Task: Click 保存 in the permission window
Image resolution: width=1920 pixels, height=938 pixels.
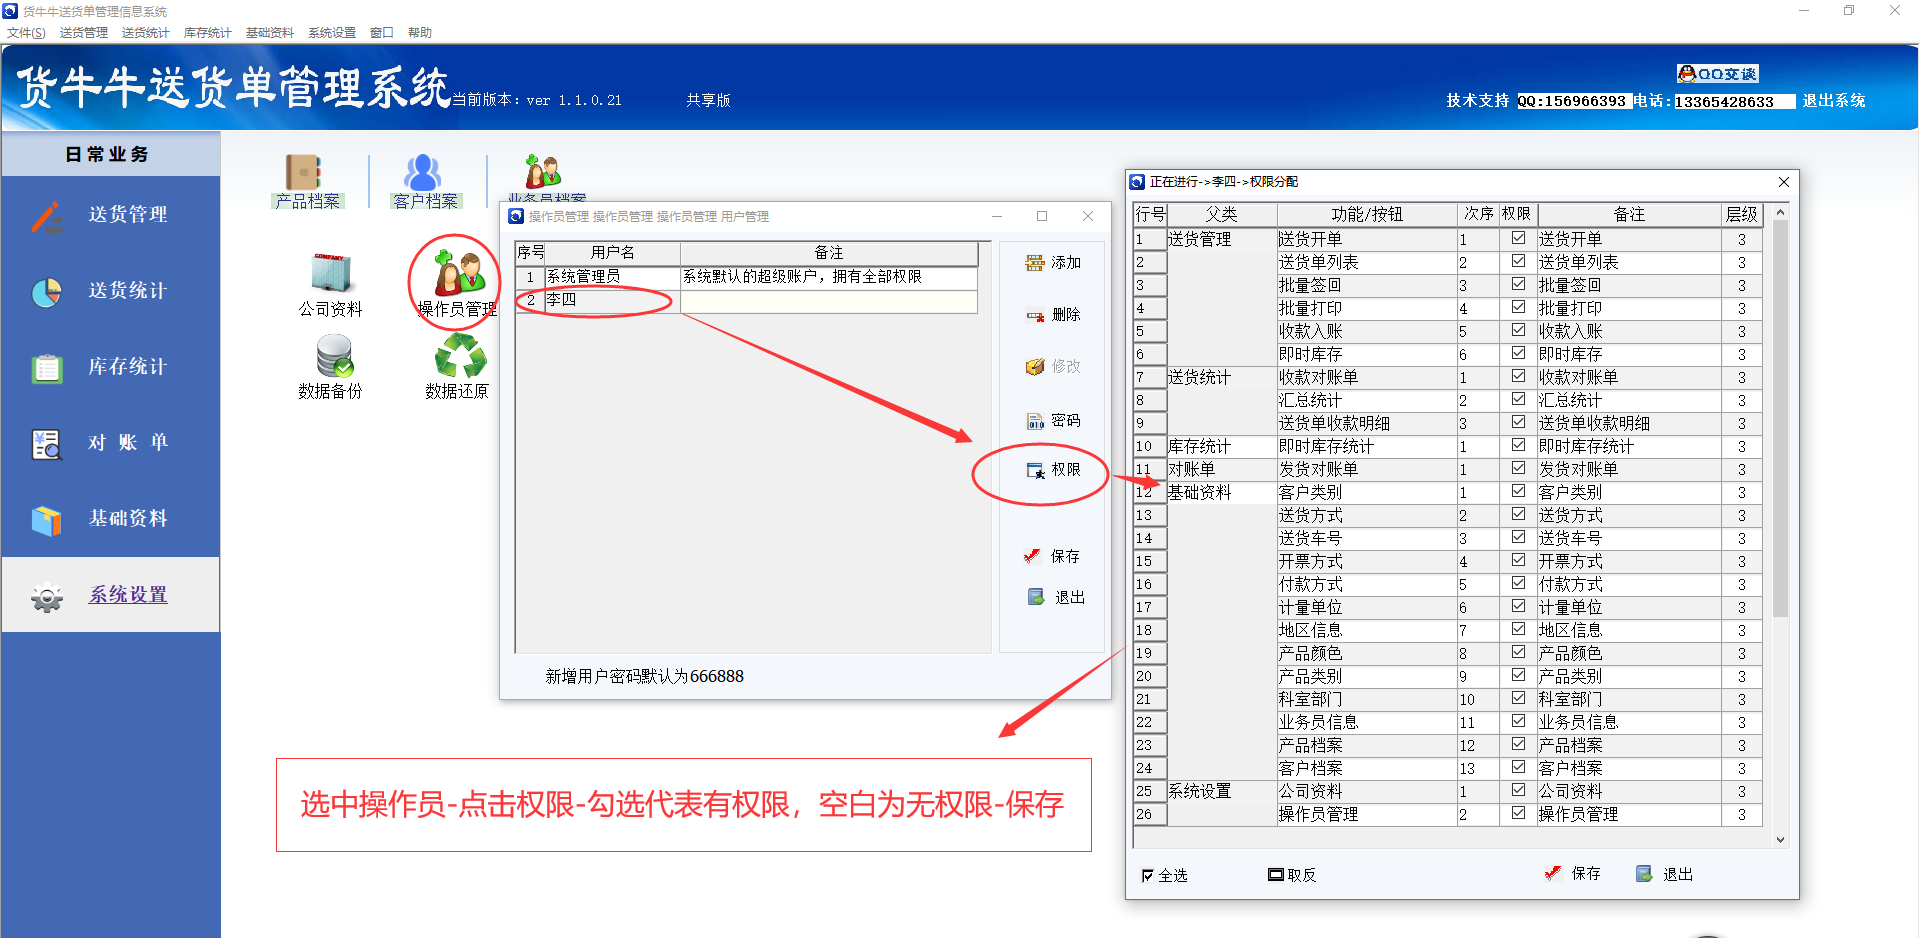Action: (x=1573, y=874)
